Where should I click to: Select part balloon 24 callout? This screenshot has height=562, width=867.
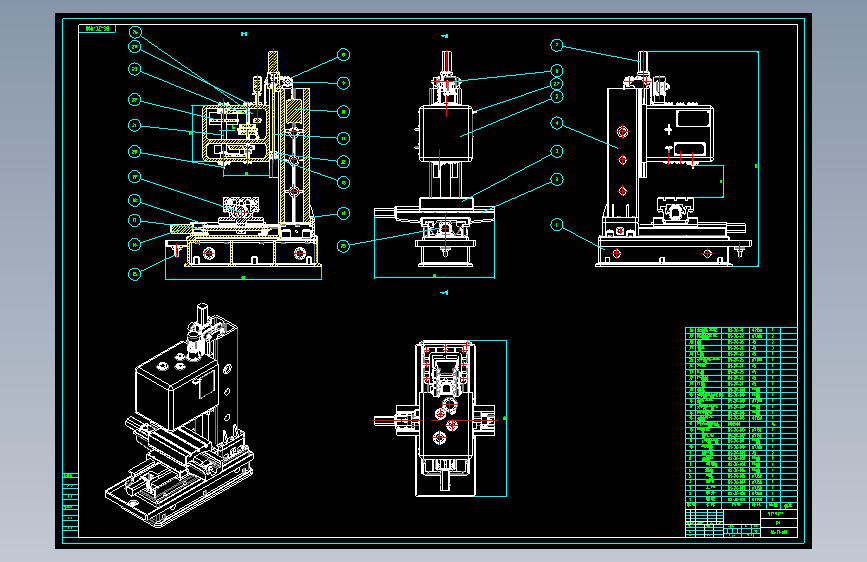134,46
